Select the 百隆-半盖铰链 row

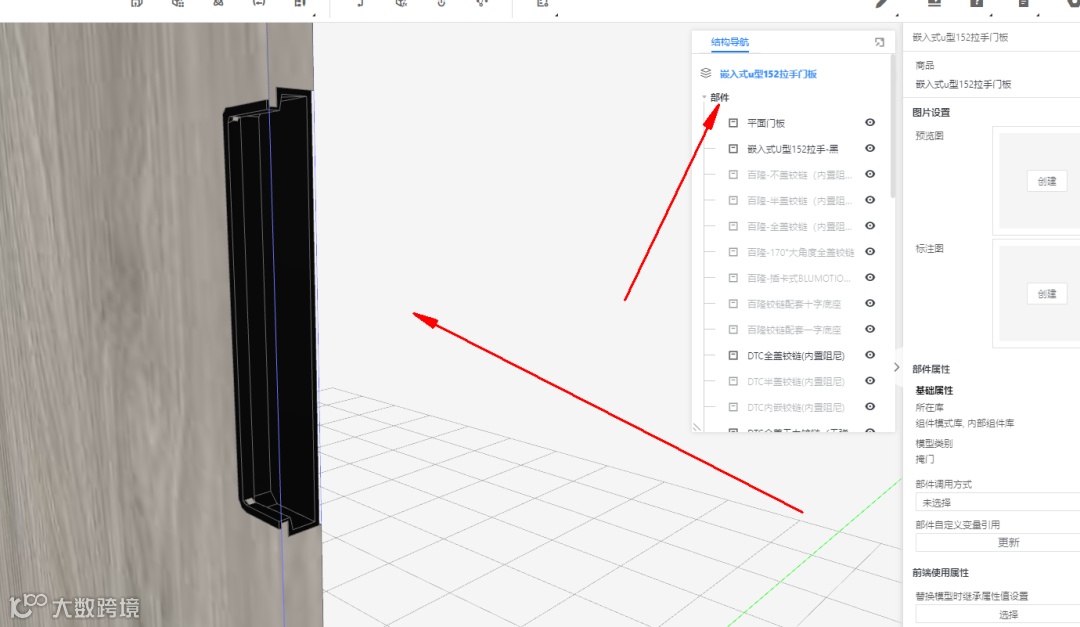[x=799, y=201]
